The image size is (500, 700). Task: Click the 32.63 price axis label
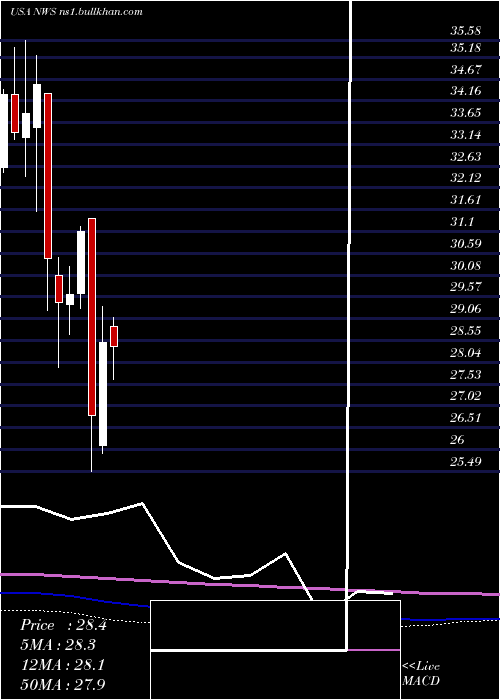[465, 156]
